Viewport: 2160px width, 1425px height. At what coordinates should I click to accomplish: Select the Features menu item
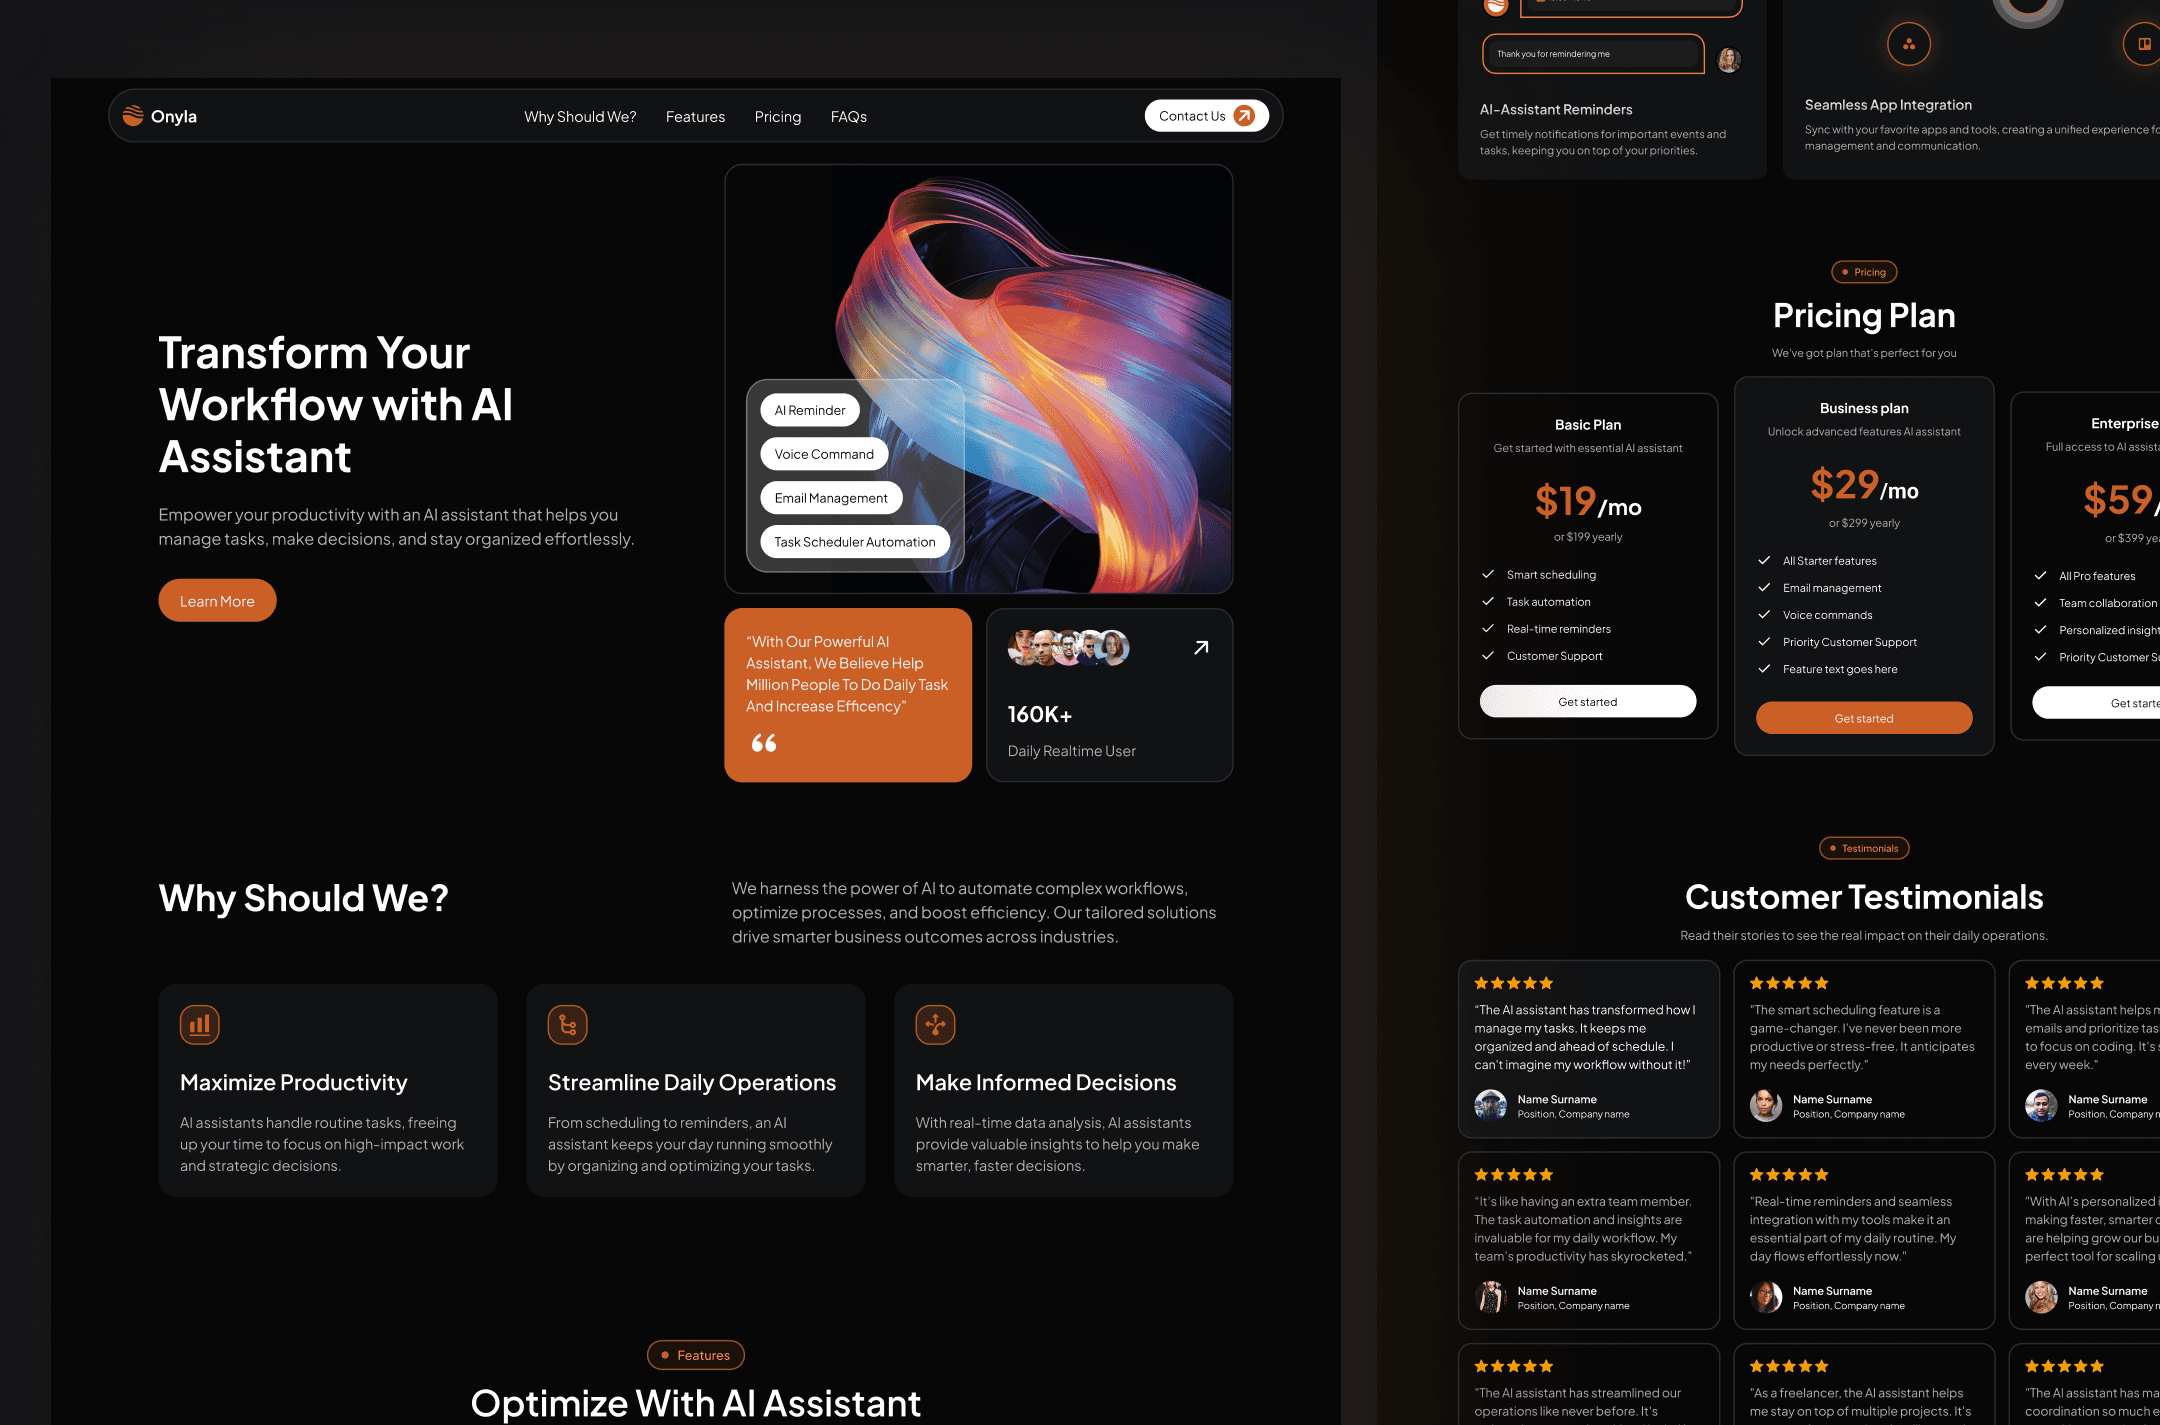695,115
